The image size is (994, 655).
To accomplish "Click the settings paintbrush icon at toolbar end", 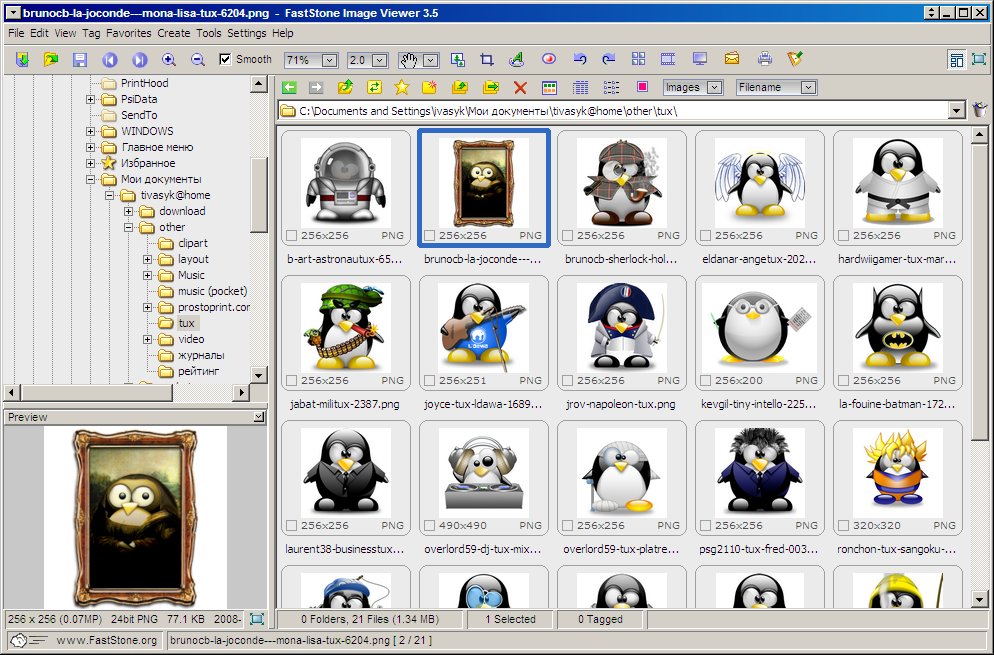I will pos(795,59).
